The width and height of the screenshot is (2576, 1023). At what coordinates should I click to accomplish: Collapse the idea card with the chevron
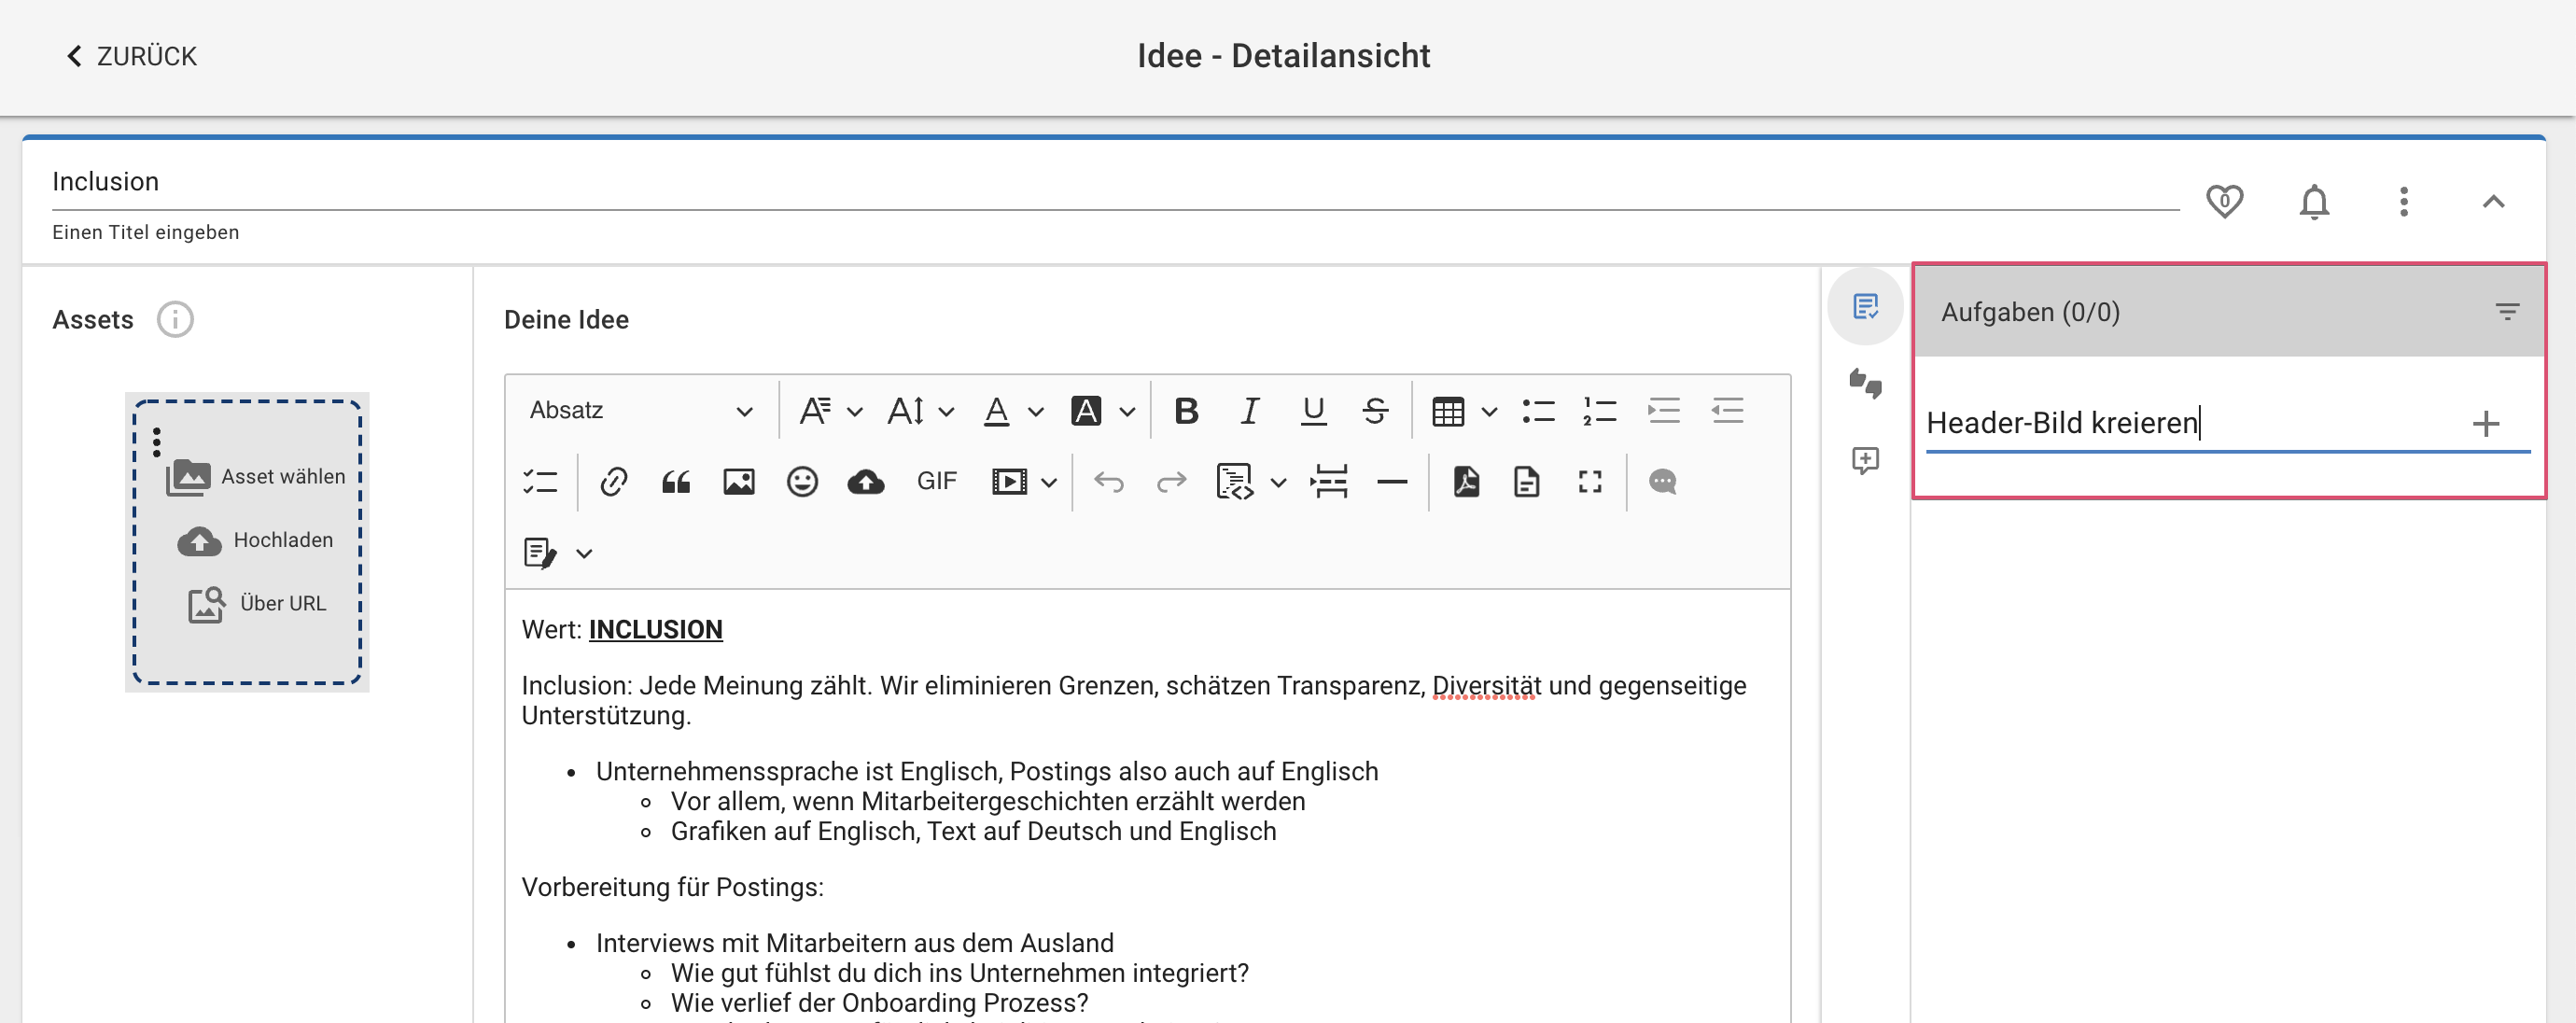tap(2494, 201)
